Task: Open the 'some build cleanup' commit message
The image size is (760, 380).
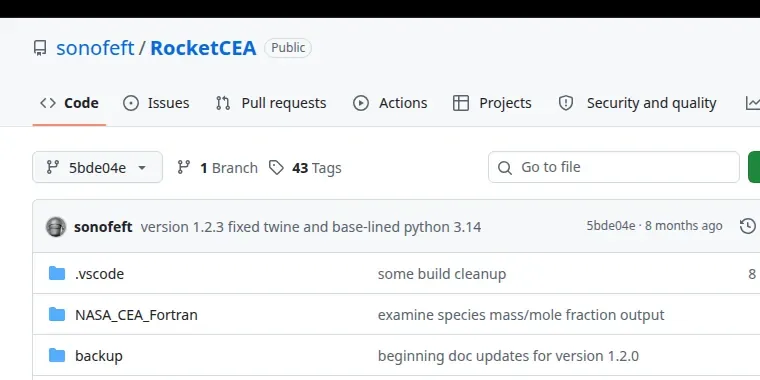Action: pyautogui.click(x=442, y=274)
